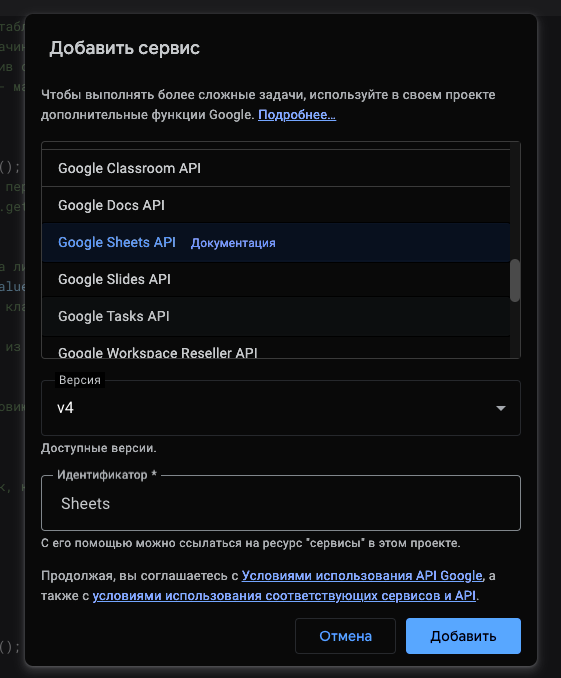This screenshot has height=678, width=561.
Task: Cancel with the Отмена button
Action: click(345, 636)
